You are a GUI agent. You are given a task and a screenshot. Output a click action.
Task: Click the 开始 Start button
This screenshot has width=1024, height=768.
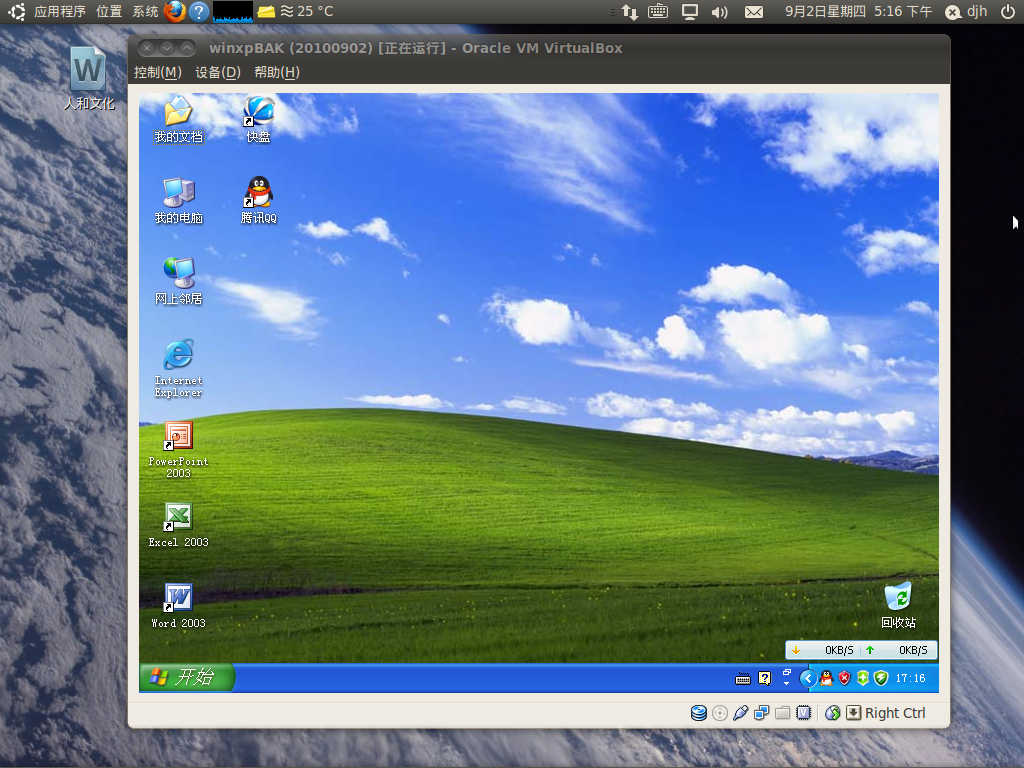pos(187,677)
